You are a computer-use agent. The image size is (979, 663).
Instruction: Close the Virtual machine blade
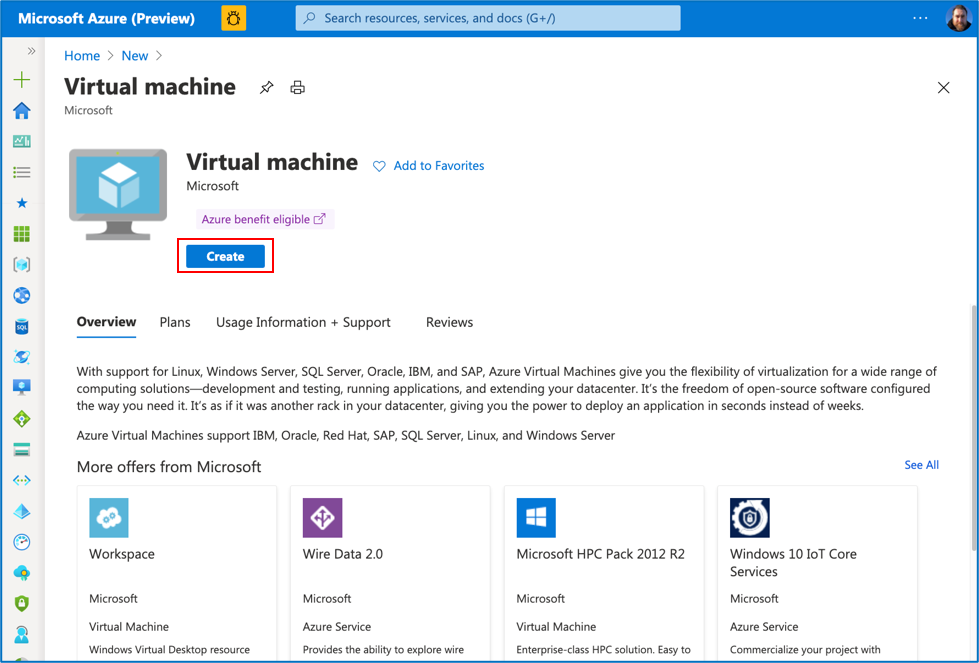(943, 87)
